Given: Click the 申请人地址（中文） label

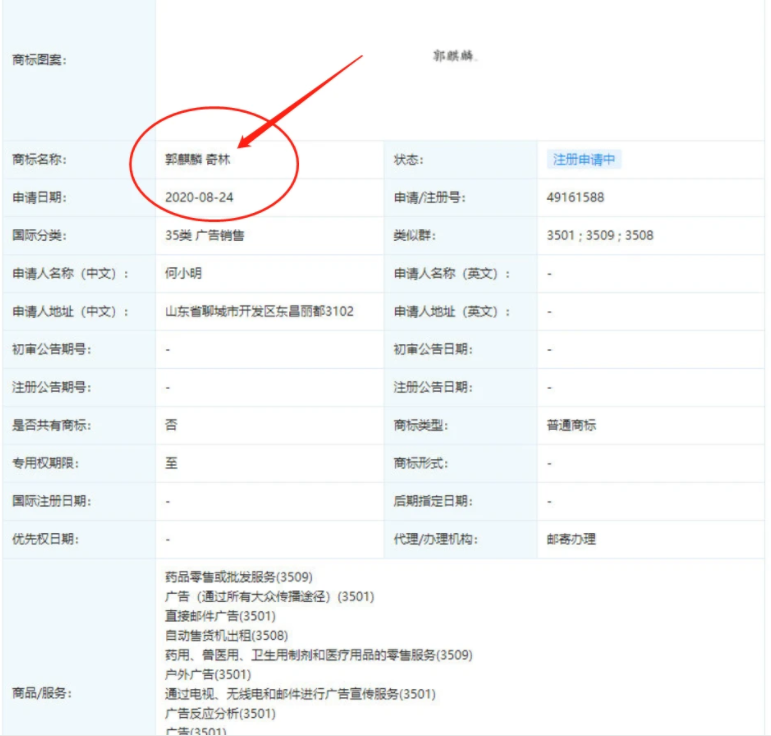Looking at the screenshot, I should pyautogui.click(x=70, y=311).
